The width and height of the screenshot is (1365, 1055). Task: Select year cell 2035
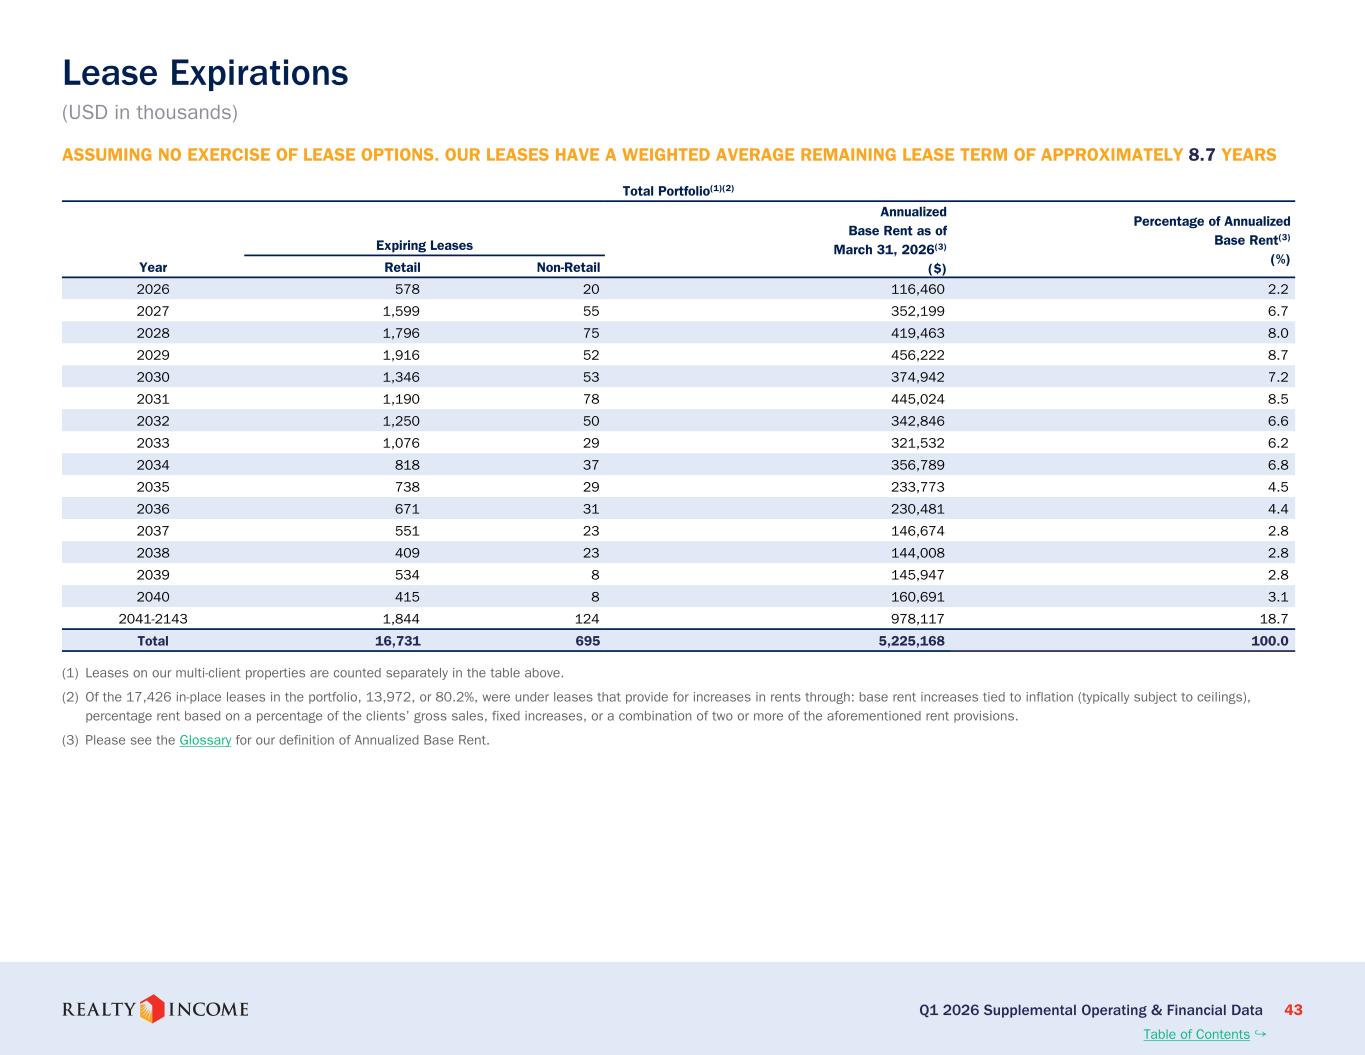(153, 487)
